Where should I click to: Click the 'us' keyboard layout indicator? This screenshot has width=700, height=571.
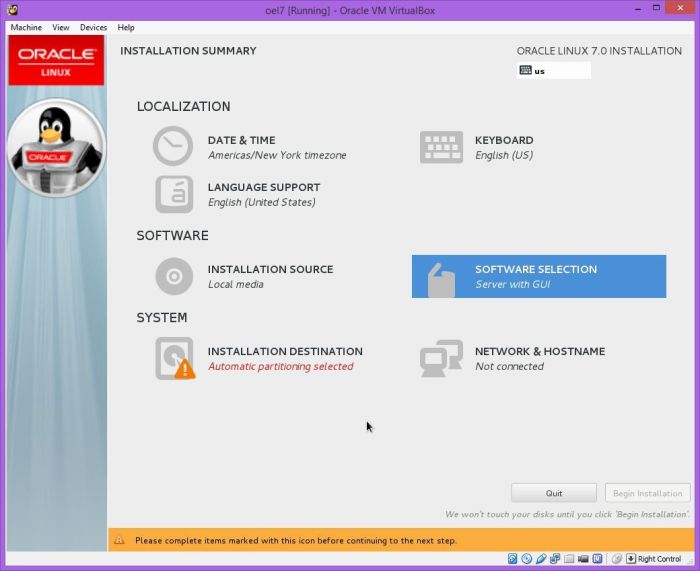554,71
